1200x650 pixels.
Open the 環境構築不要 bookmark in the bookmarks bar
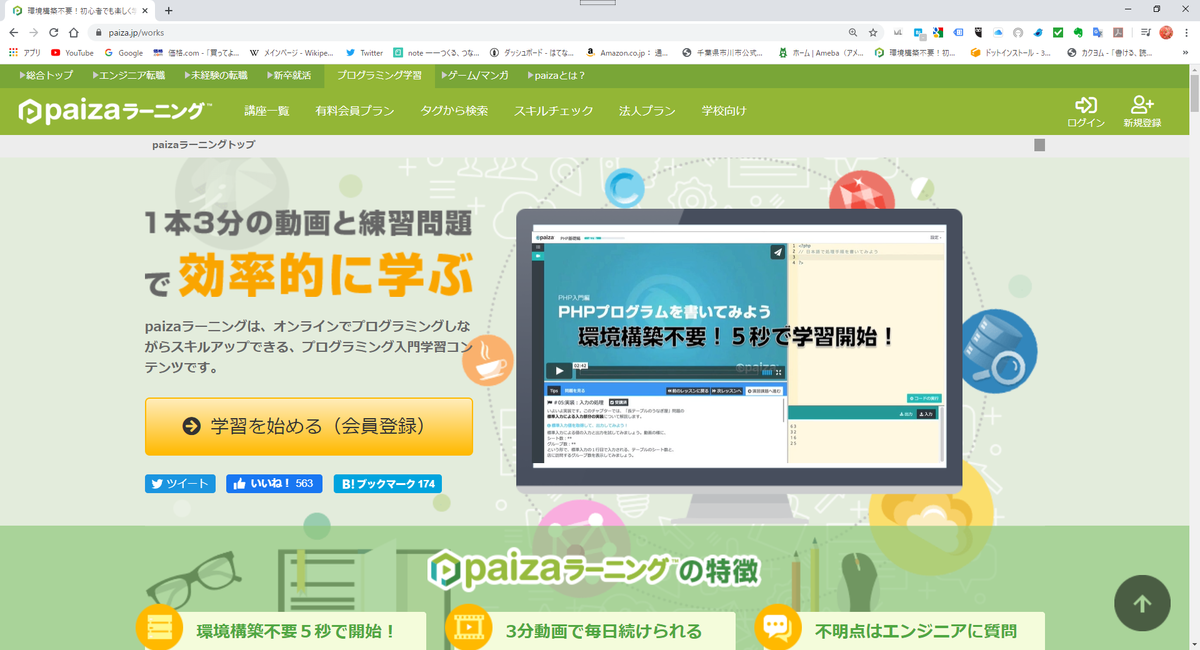pyautogui.click(x=916, y=52)
